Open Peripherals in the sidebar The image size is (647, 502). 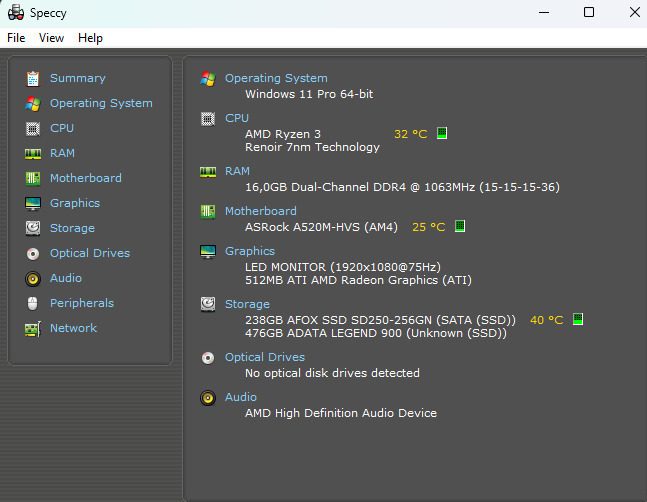click(82, 303)
